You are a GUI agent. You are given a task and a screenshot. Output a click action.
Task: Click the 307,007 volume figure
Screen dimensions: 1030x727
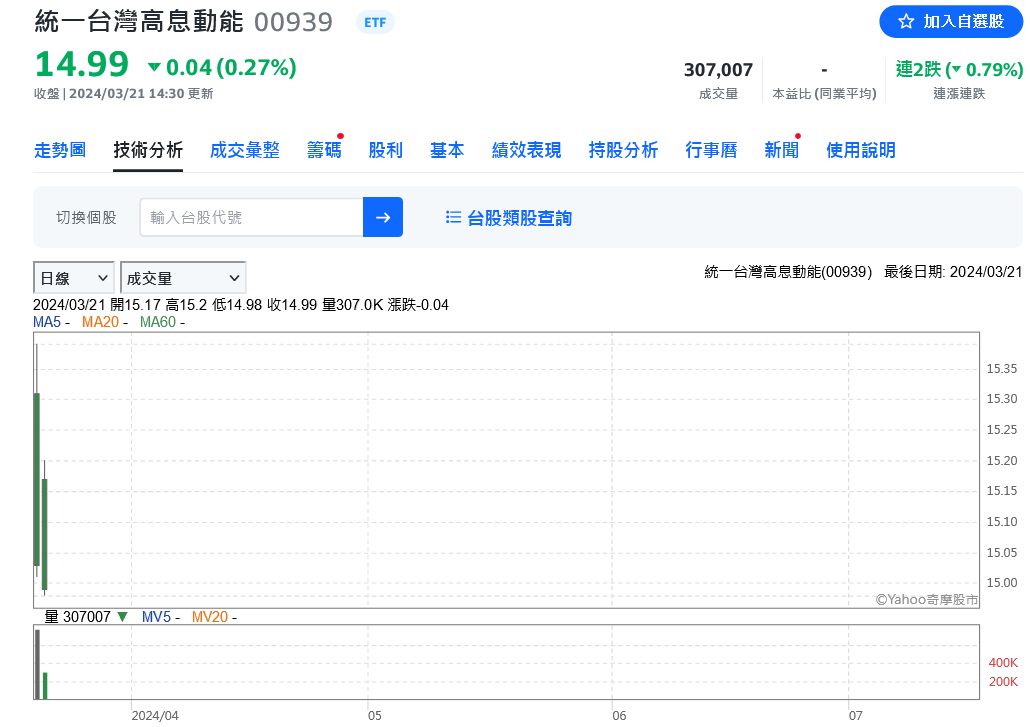pos(718,70)
